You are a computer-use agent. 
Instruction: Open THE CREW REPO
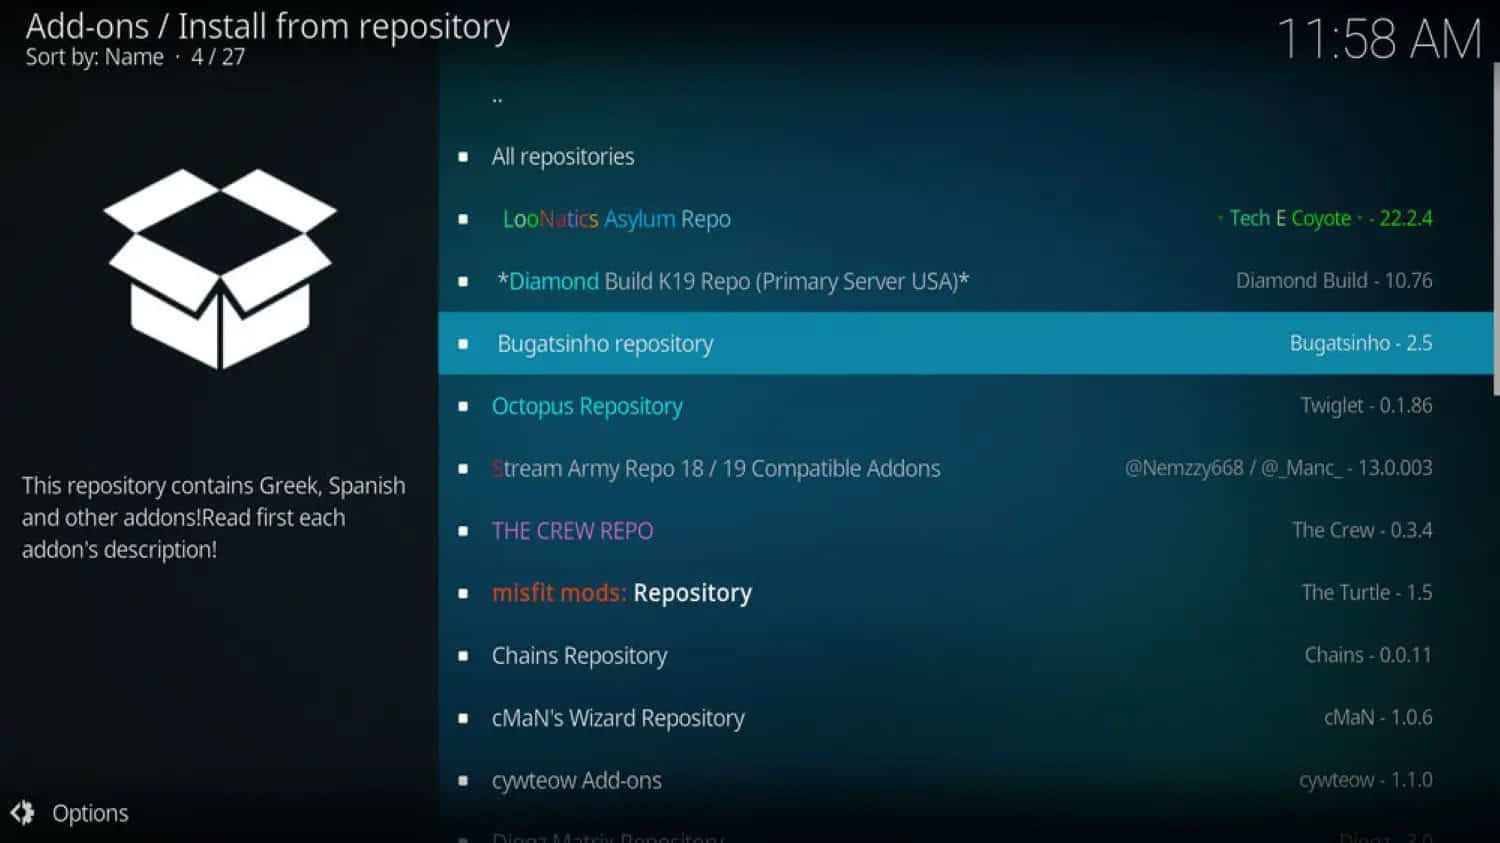point(966,531)
